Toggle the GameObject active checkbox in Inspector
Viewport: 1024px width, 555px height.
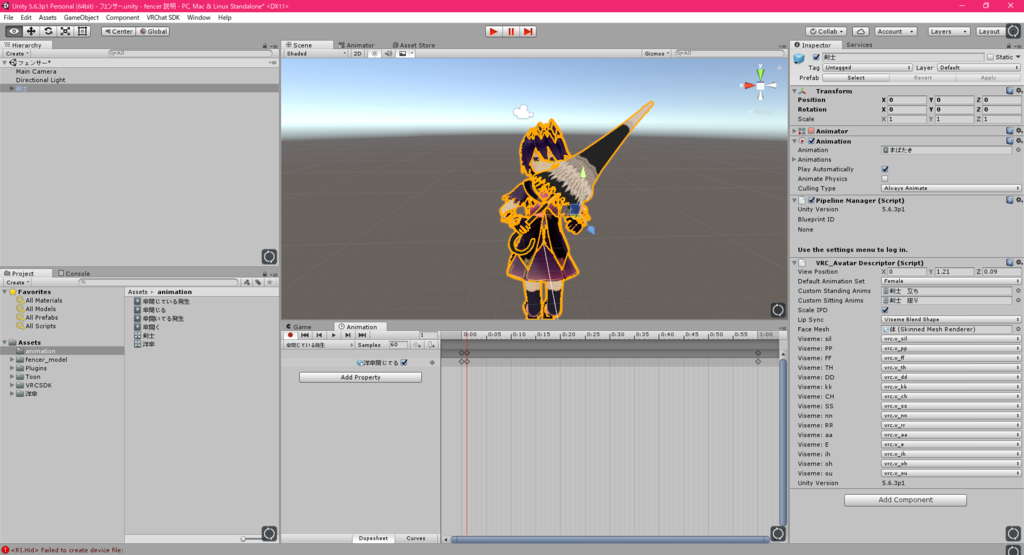[x=816, y=57]
